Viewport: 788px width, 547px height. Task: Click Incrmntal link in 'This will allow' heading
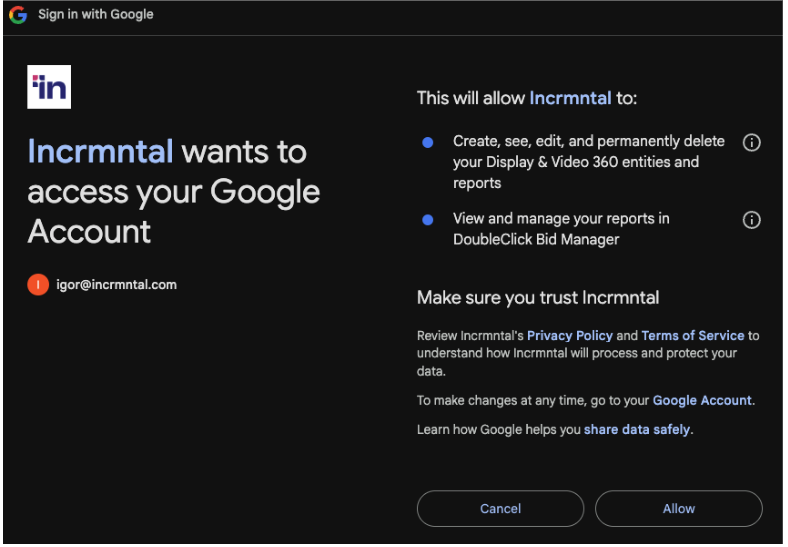[x=570, y=98]
